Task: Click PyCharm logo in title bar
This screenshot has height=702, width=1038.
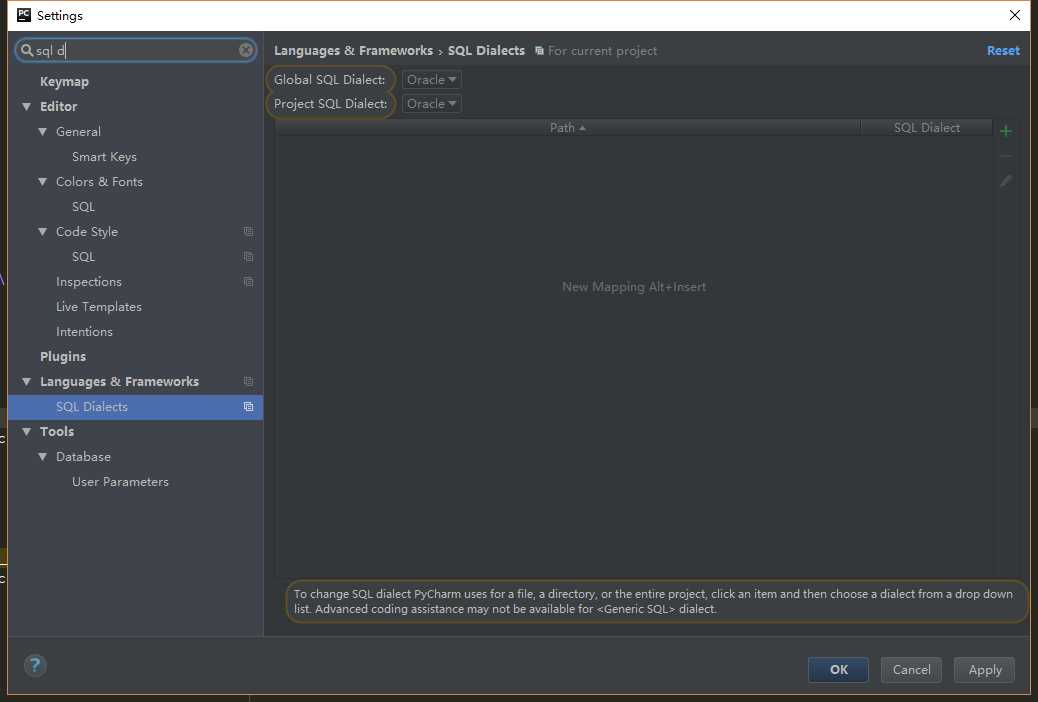Action: [24, 15]
